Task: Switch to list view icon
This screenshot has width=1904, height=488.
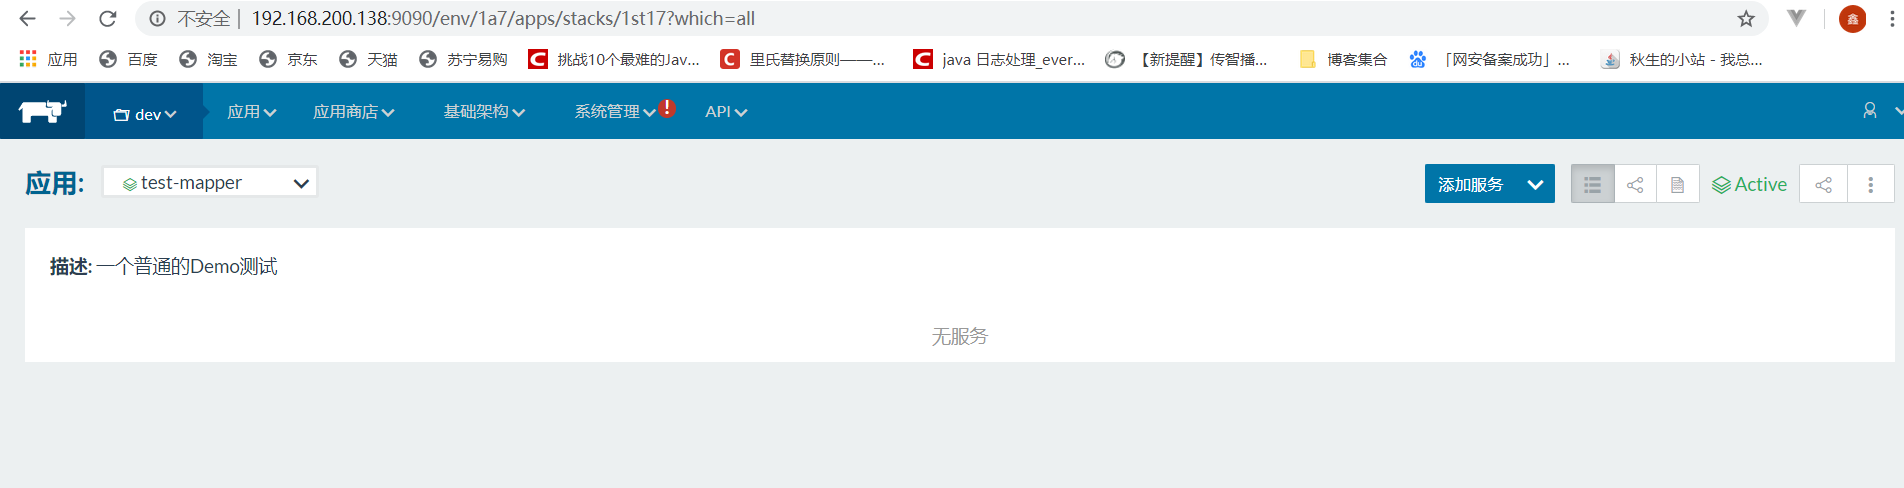Action: click(x=1592, y=185)
